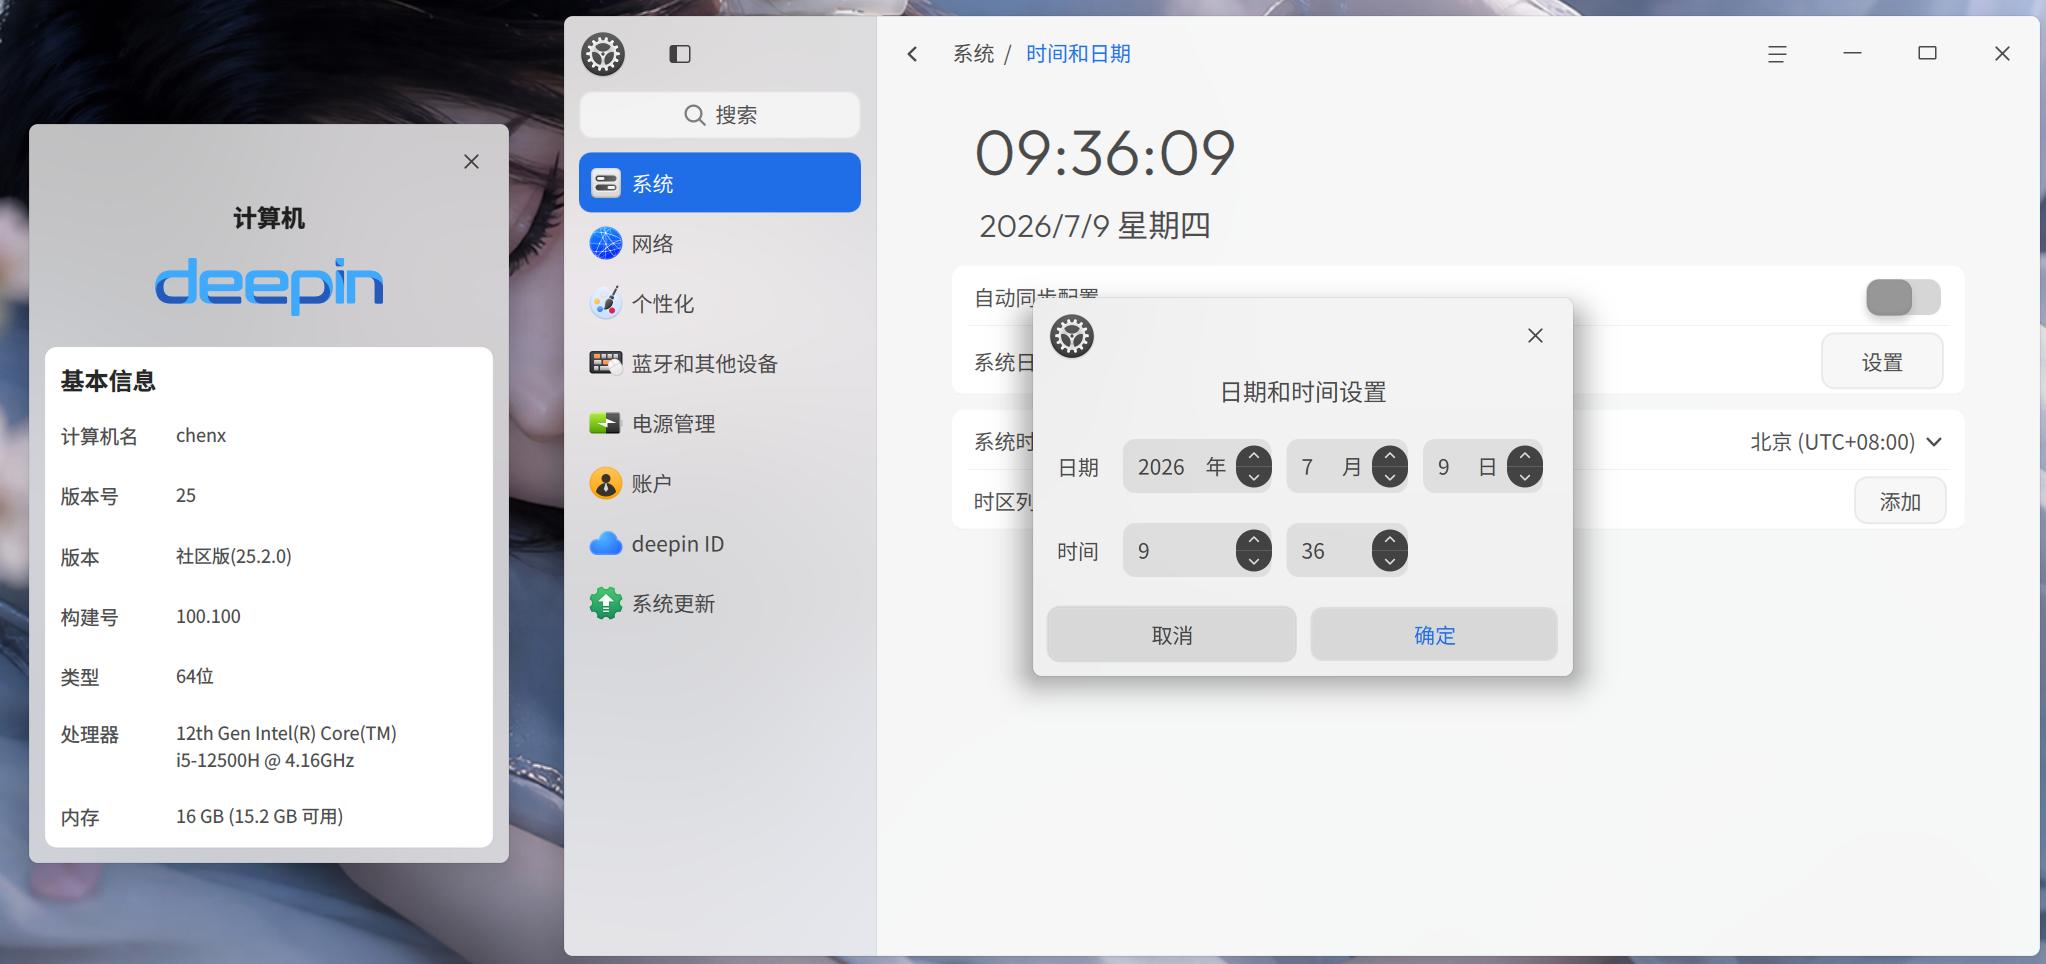Adjust the month spinner arrows
This screenshot has width=2046, height=964.
pyautogui.click(x=1390, y=467)
